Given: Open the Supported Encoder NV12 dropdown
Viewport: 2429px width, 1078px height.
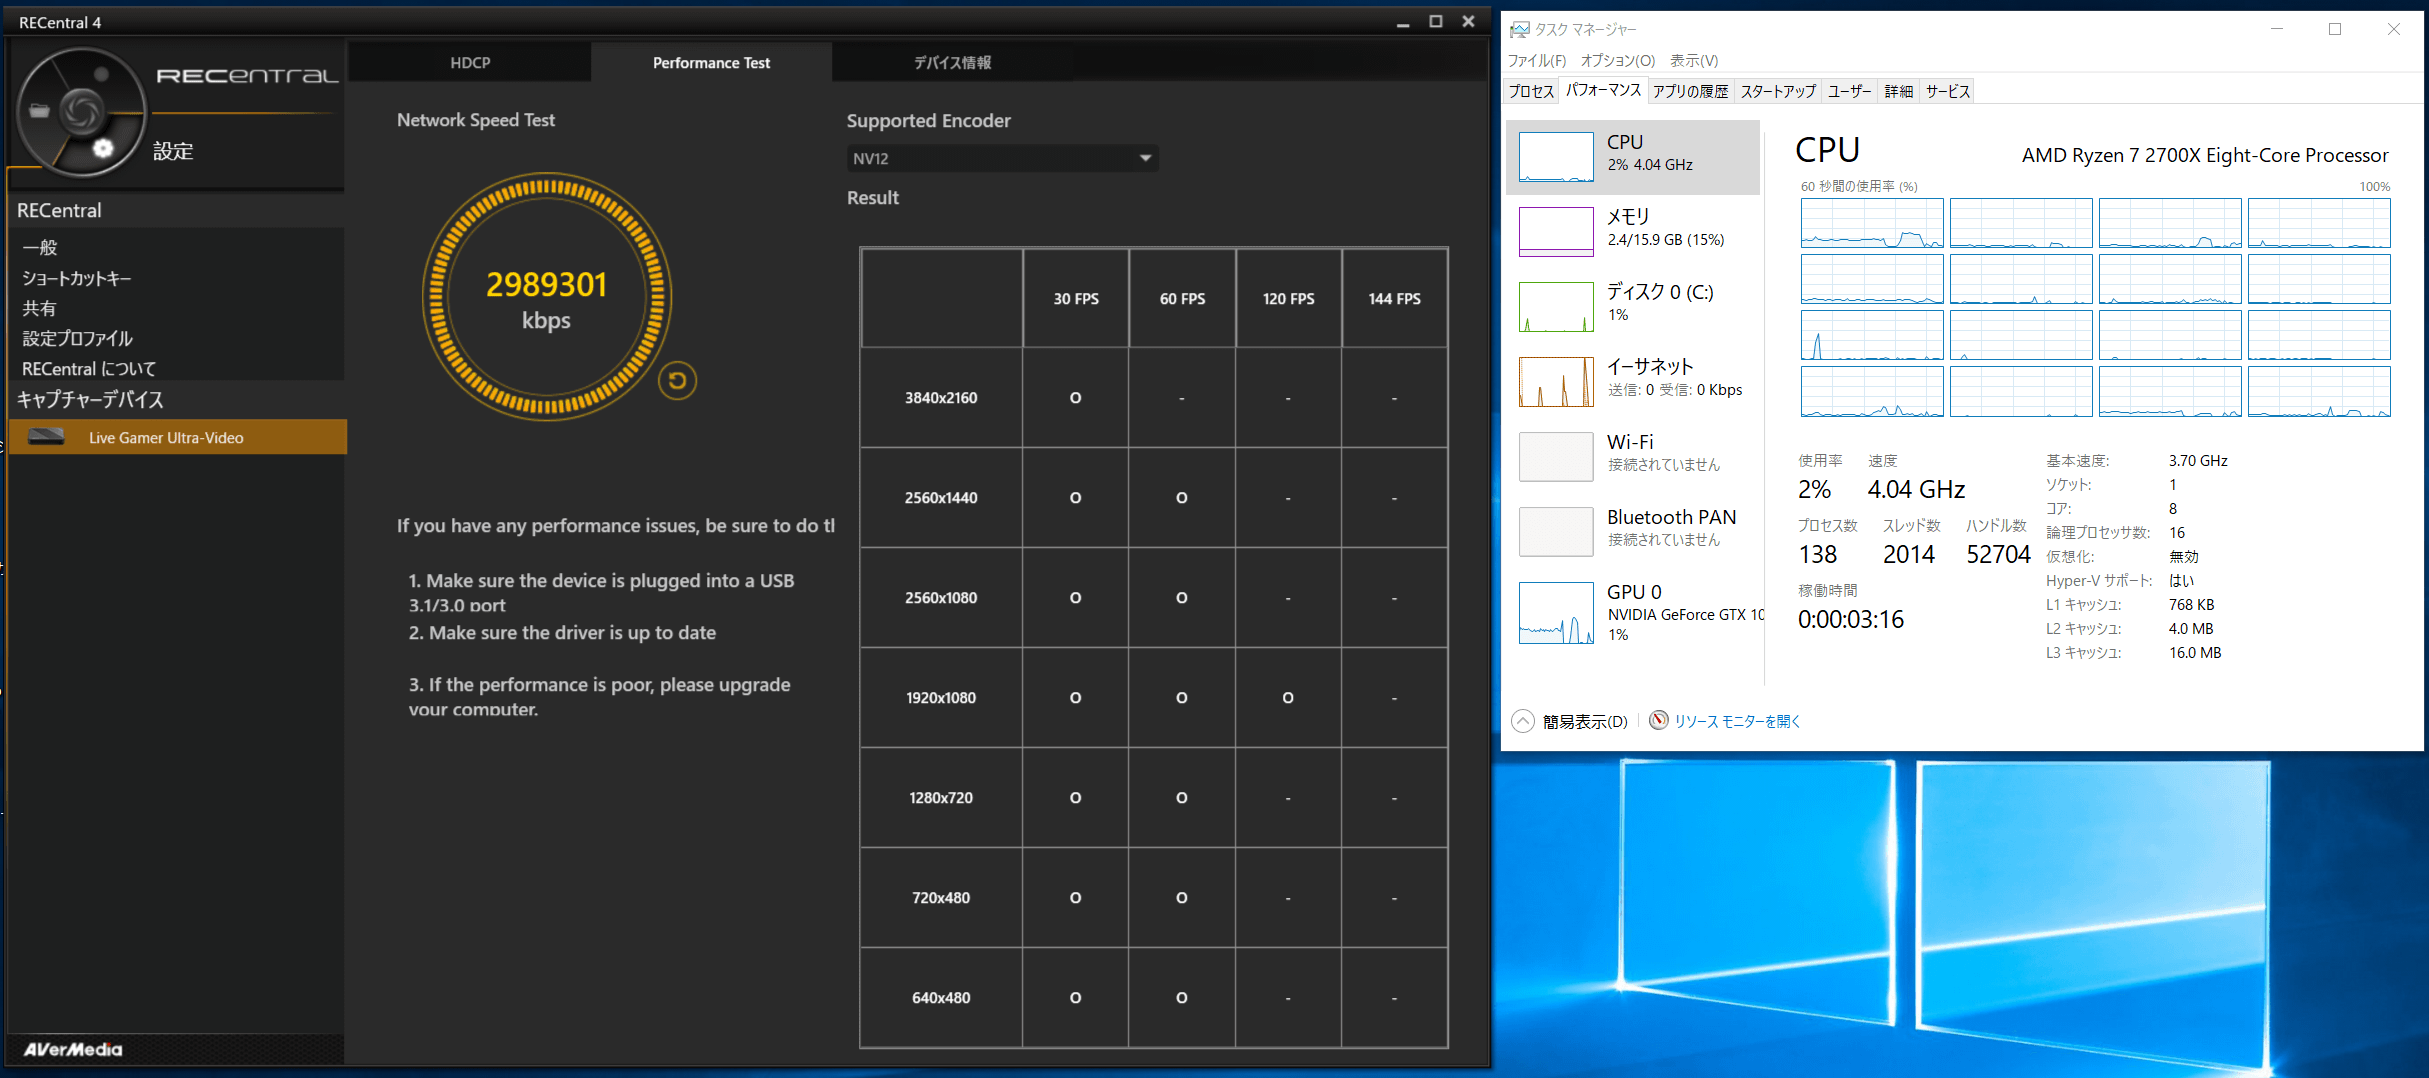Looking at the screenshot, I should [x=1002, y=158].
